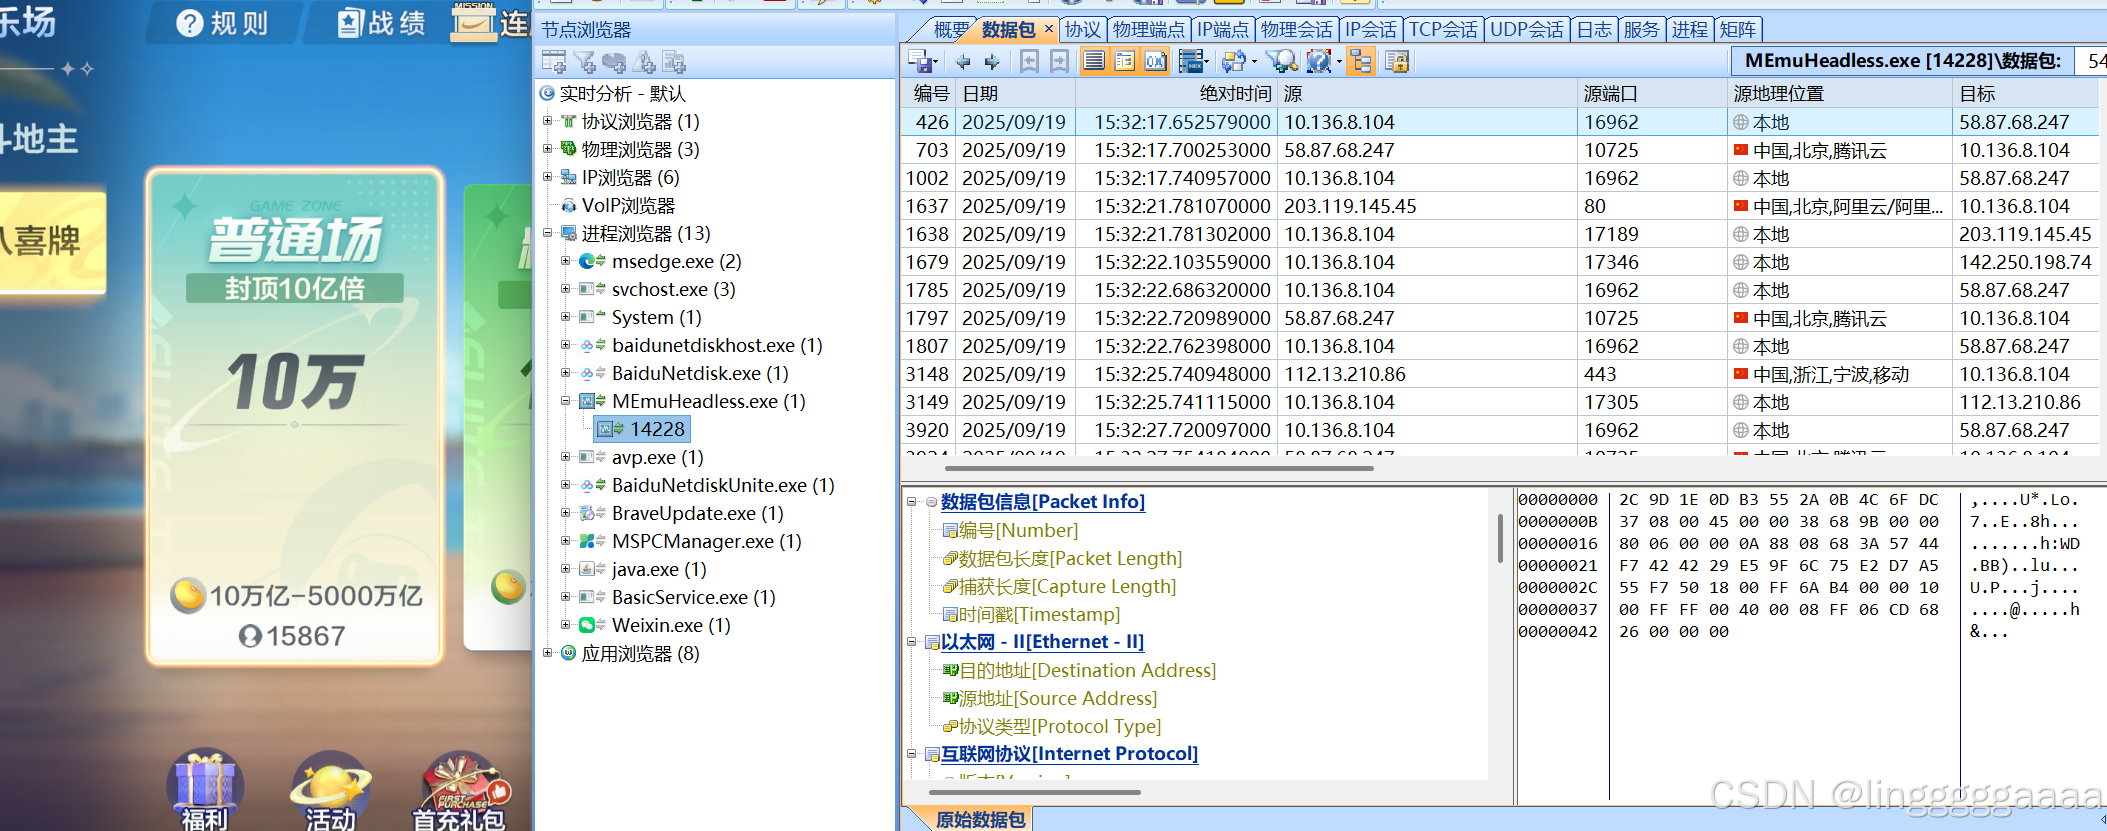This screenshot has height=831, width=2107.
Task: Select packet row number 3148
Action: pos(1500,374)
